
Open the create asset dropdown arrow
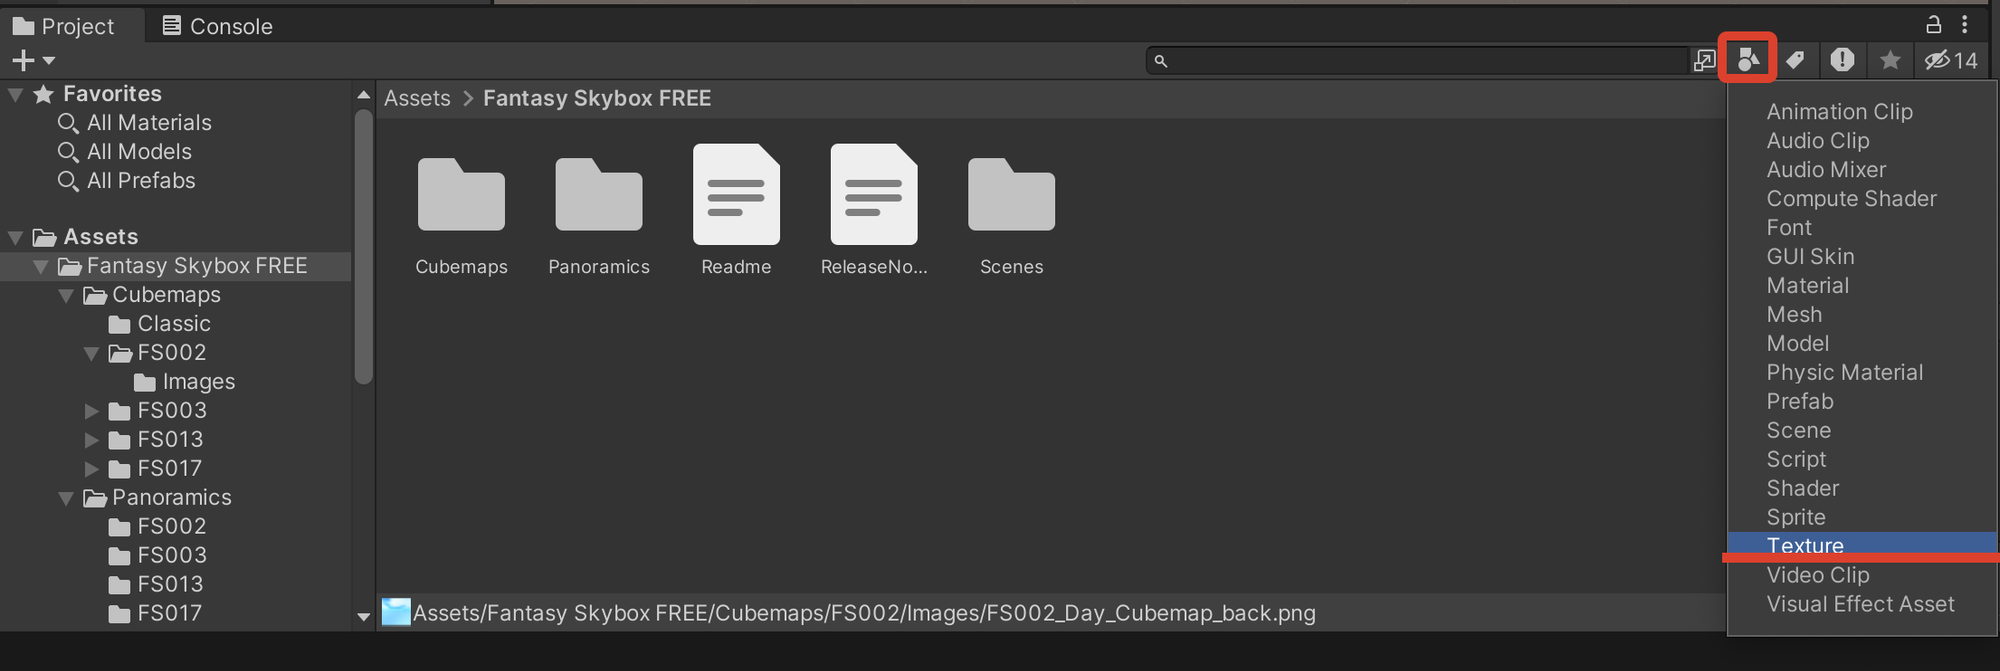pyautogui.click(x=48, y=61)
